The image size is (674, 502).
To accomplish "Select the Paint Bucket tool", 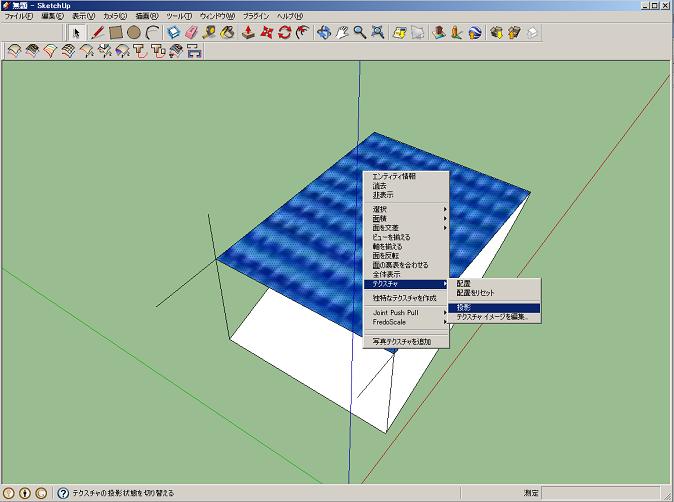I will (x=227, y=32).
